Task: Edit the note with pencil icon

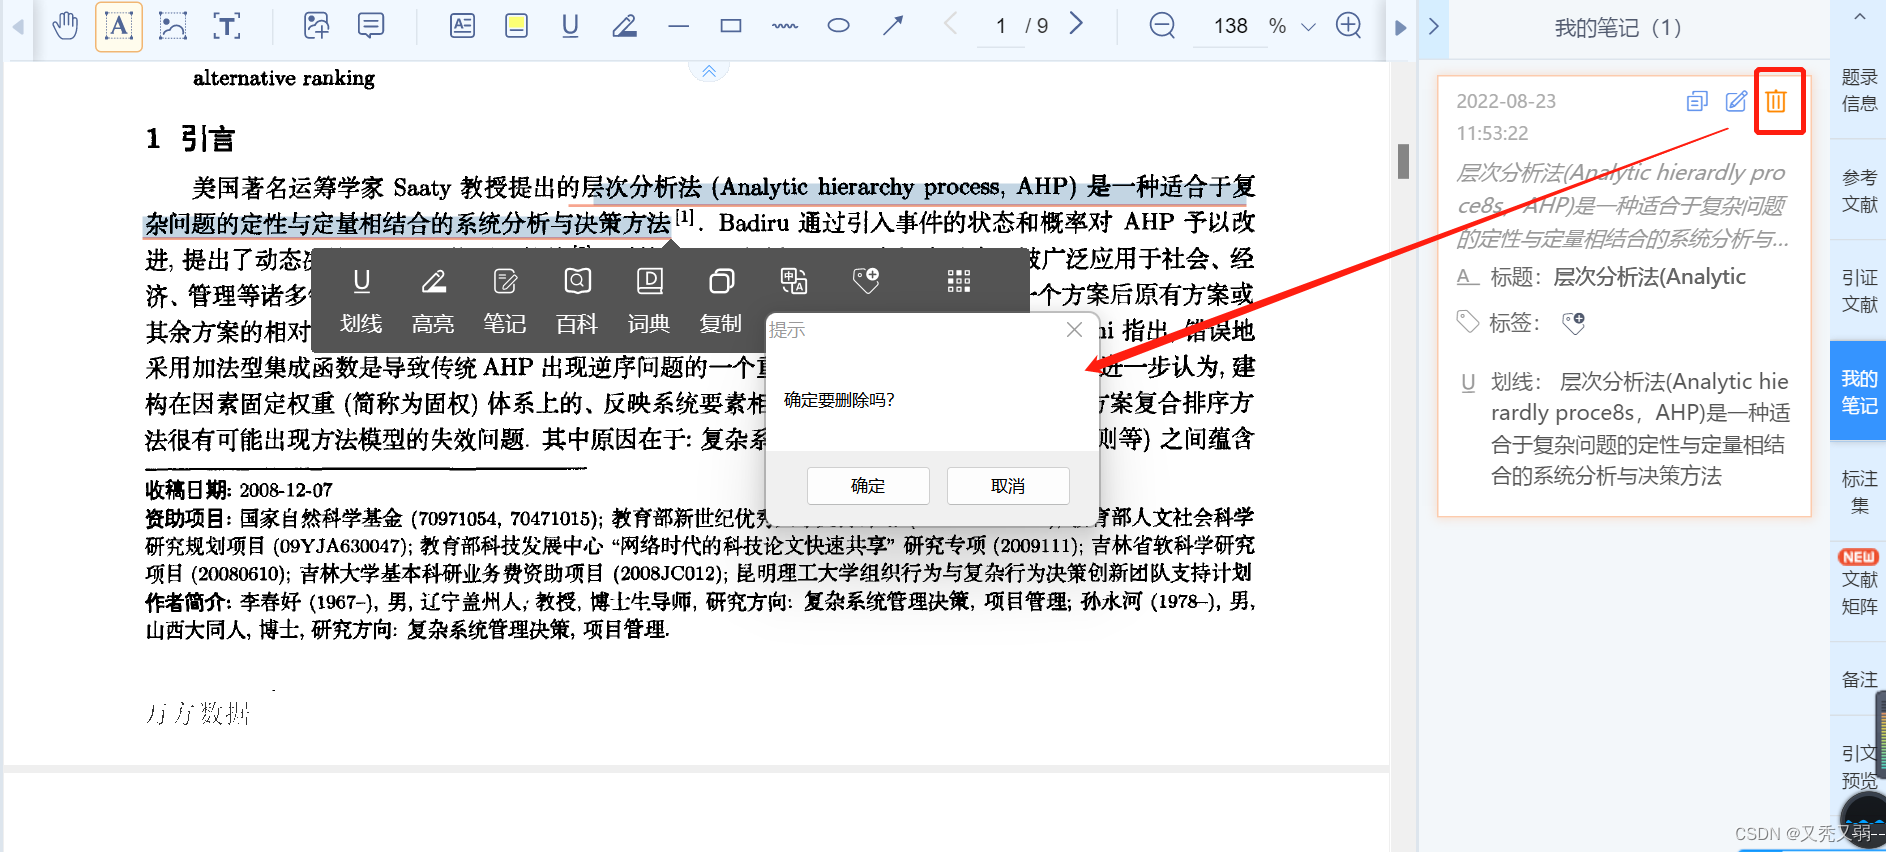Action: coord(1737,101)
